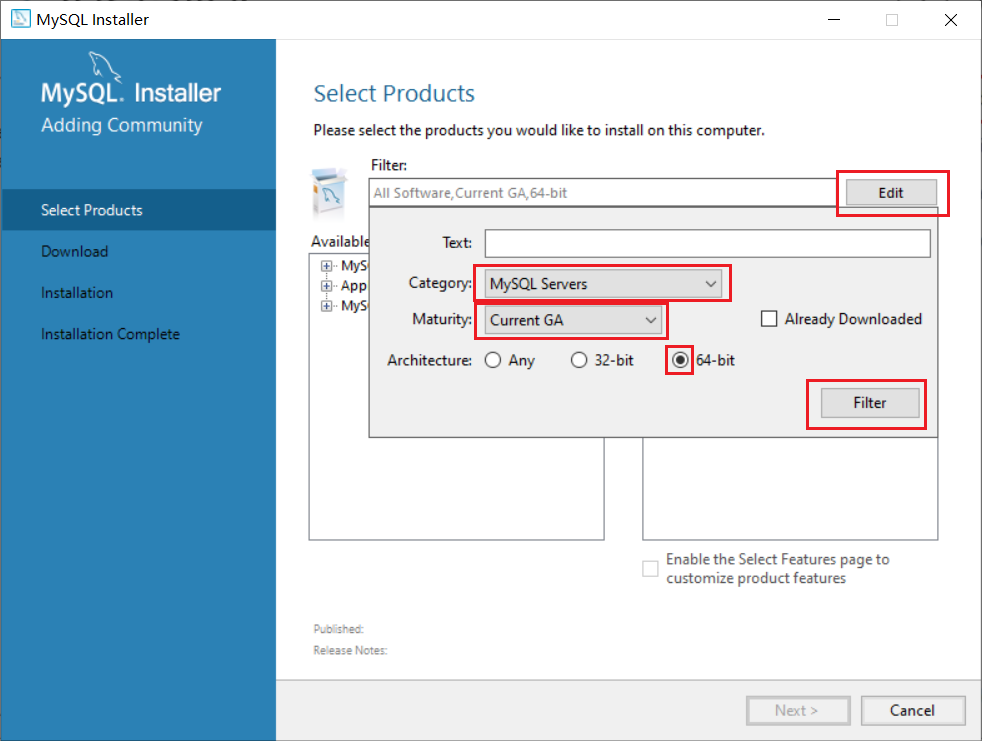
Task: Open the Category dropdown showing MySQL Servers
Action: tap(602, 284)
